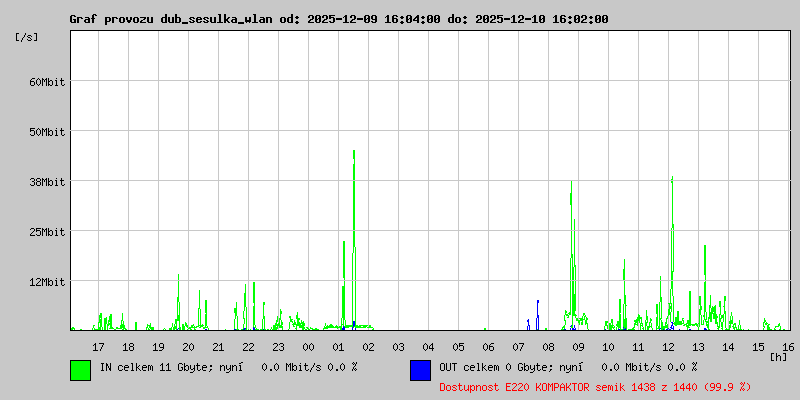
Task: Click the '25Mbit' y-axis label
Action: coord(47,232)
